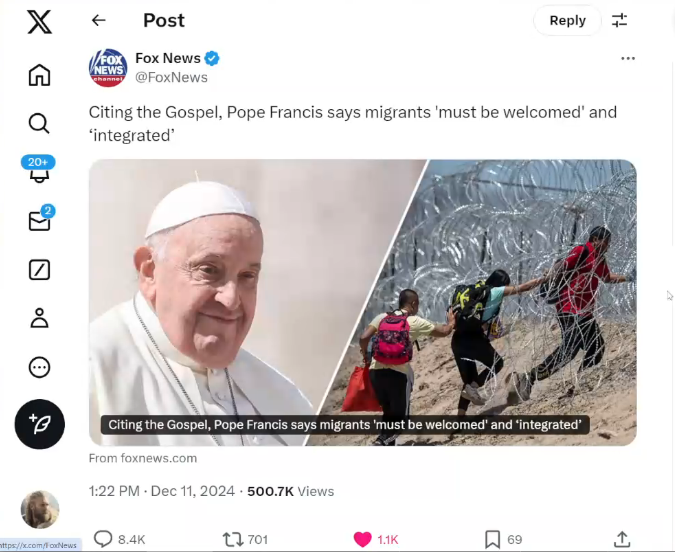Open post view settings sliders icon
675x552 pixels.
[619, 20]
